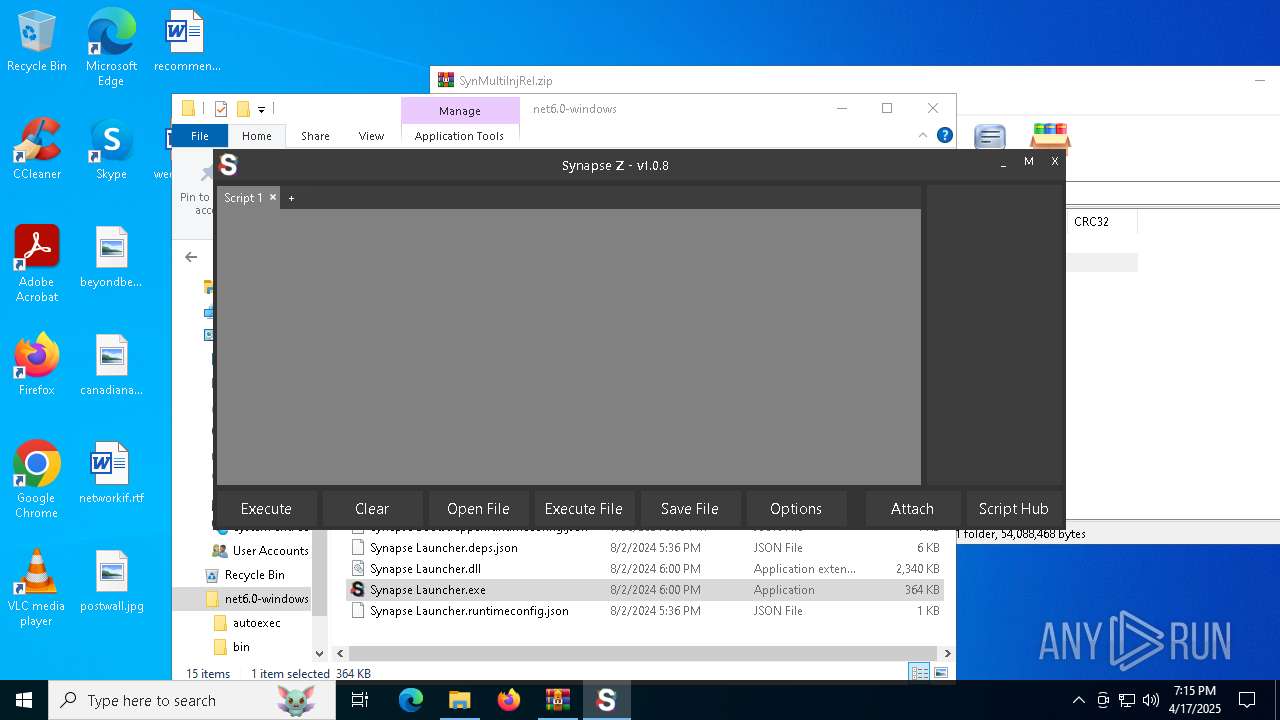
Task: Close the Script 1 tab
Action: pyautogui.click(x=273, y=197)
